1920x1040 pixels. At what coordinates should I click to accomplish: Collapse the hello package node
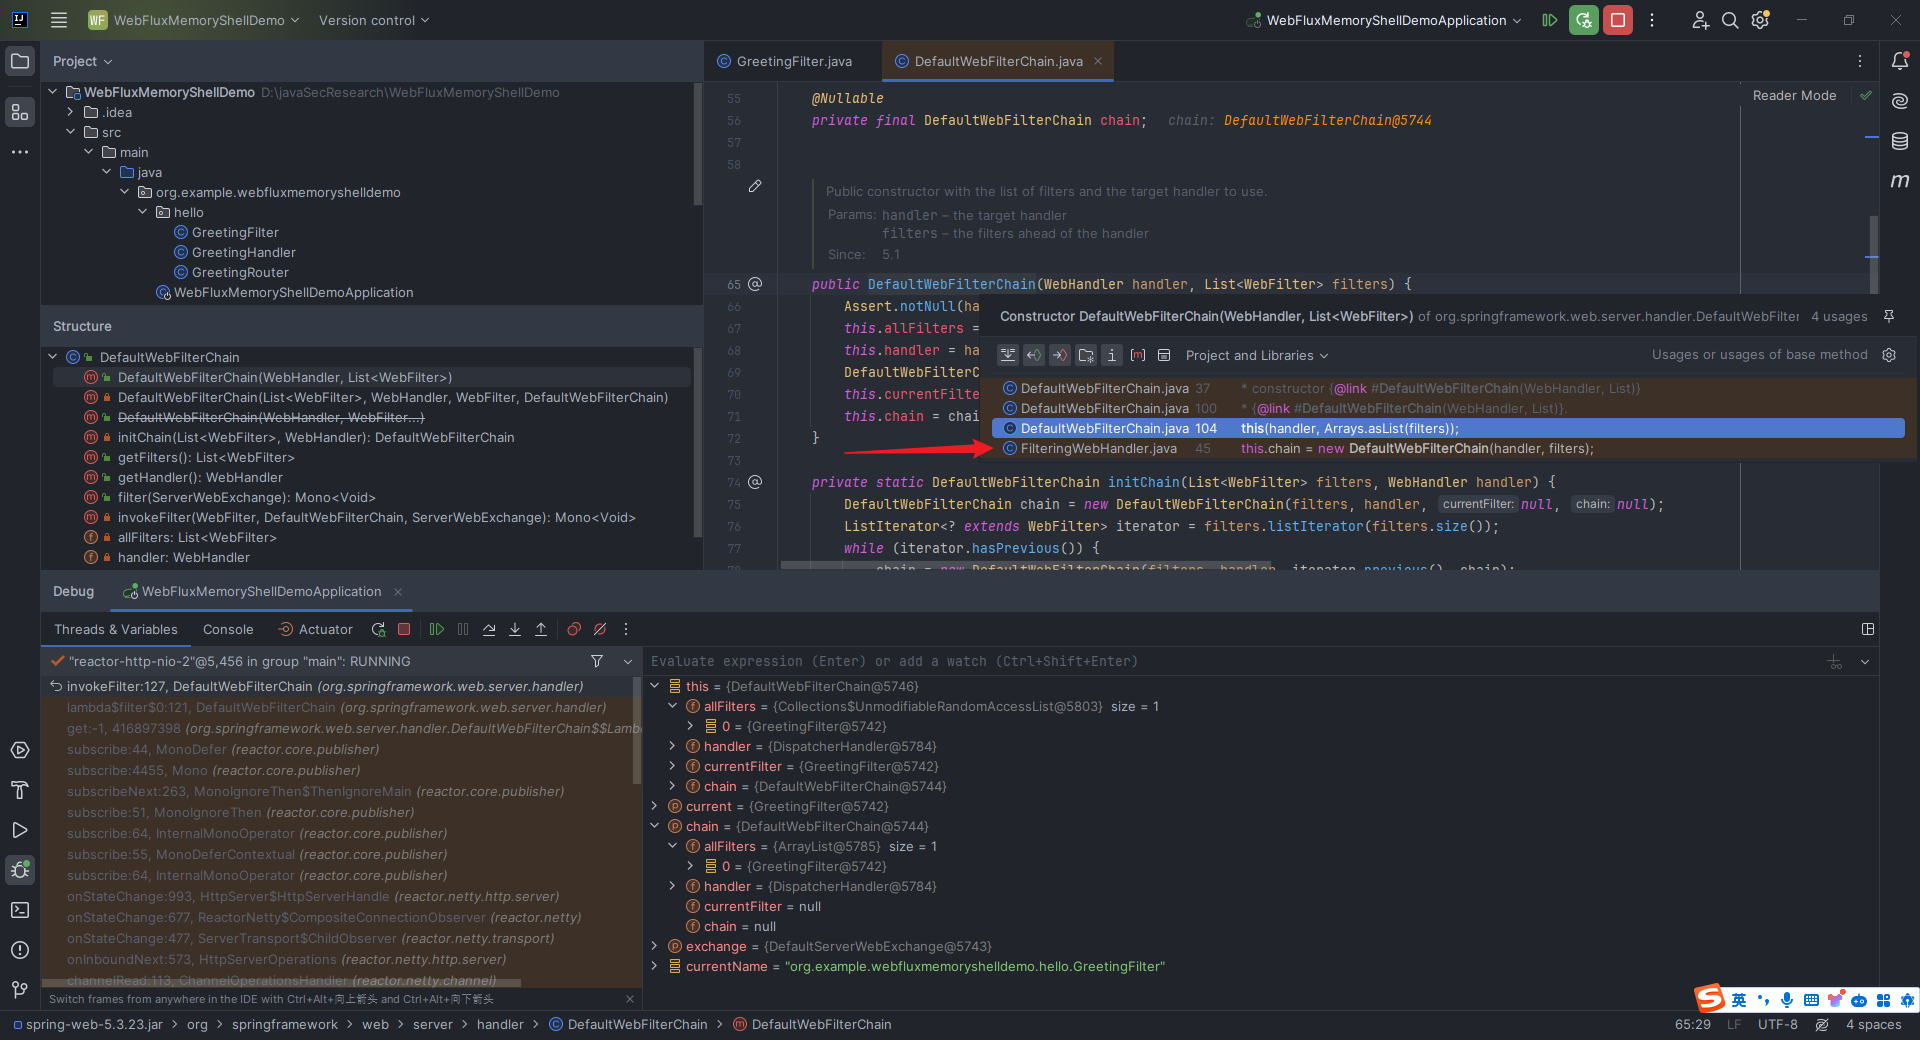(x=143, y=212)
